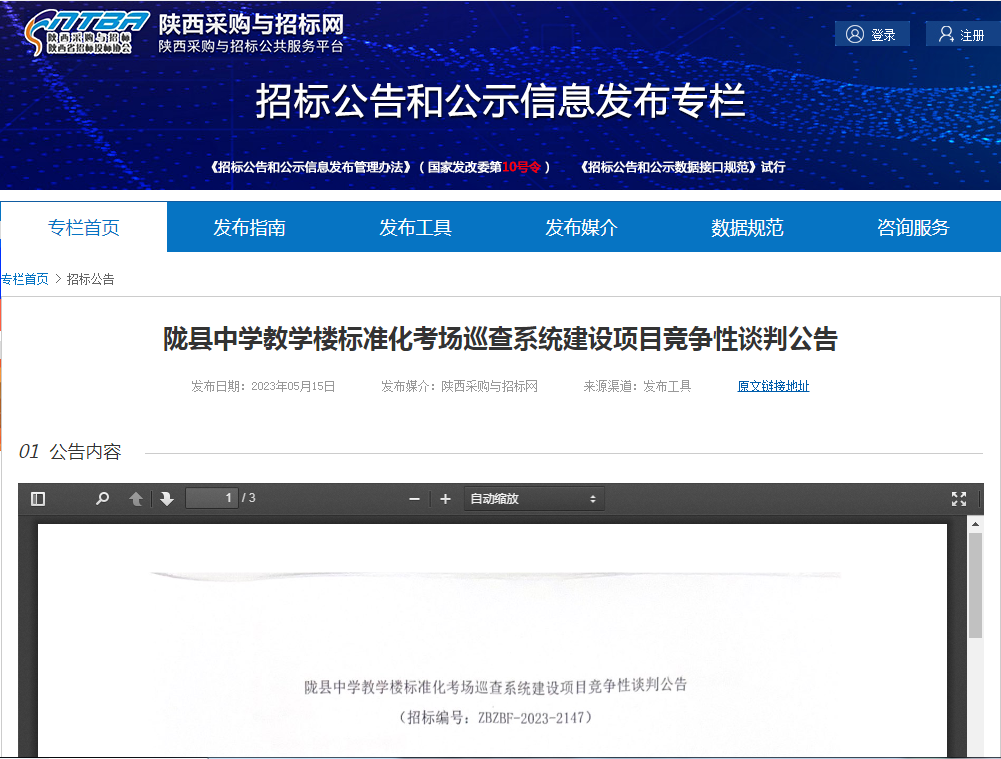The image size is (1001, 759).
Task: Switch PDF to presentation fullscreen mode
Action: pyautogui.click(x=958, y=498)
